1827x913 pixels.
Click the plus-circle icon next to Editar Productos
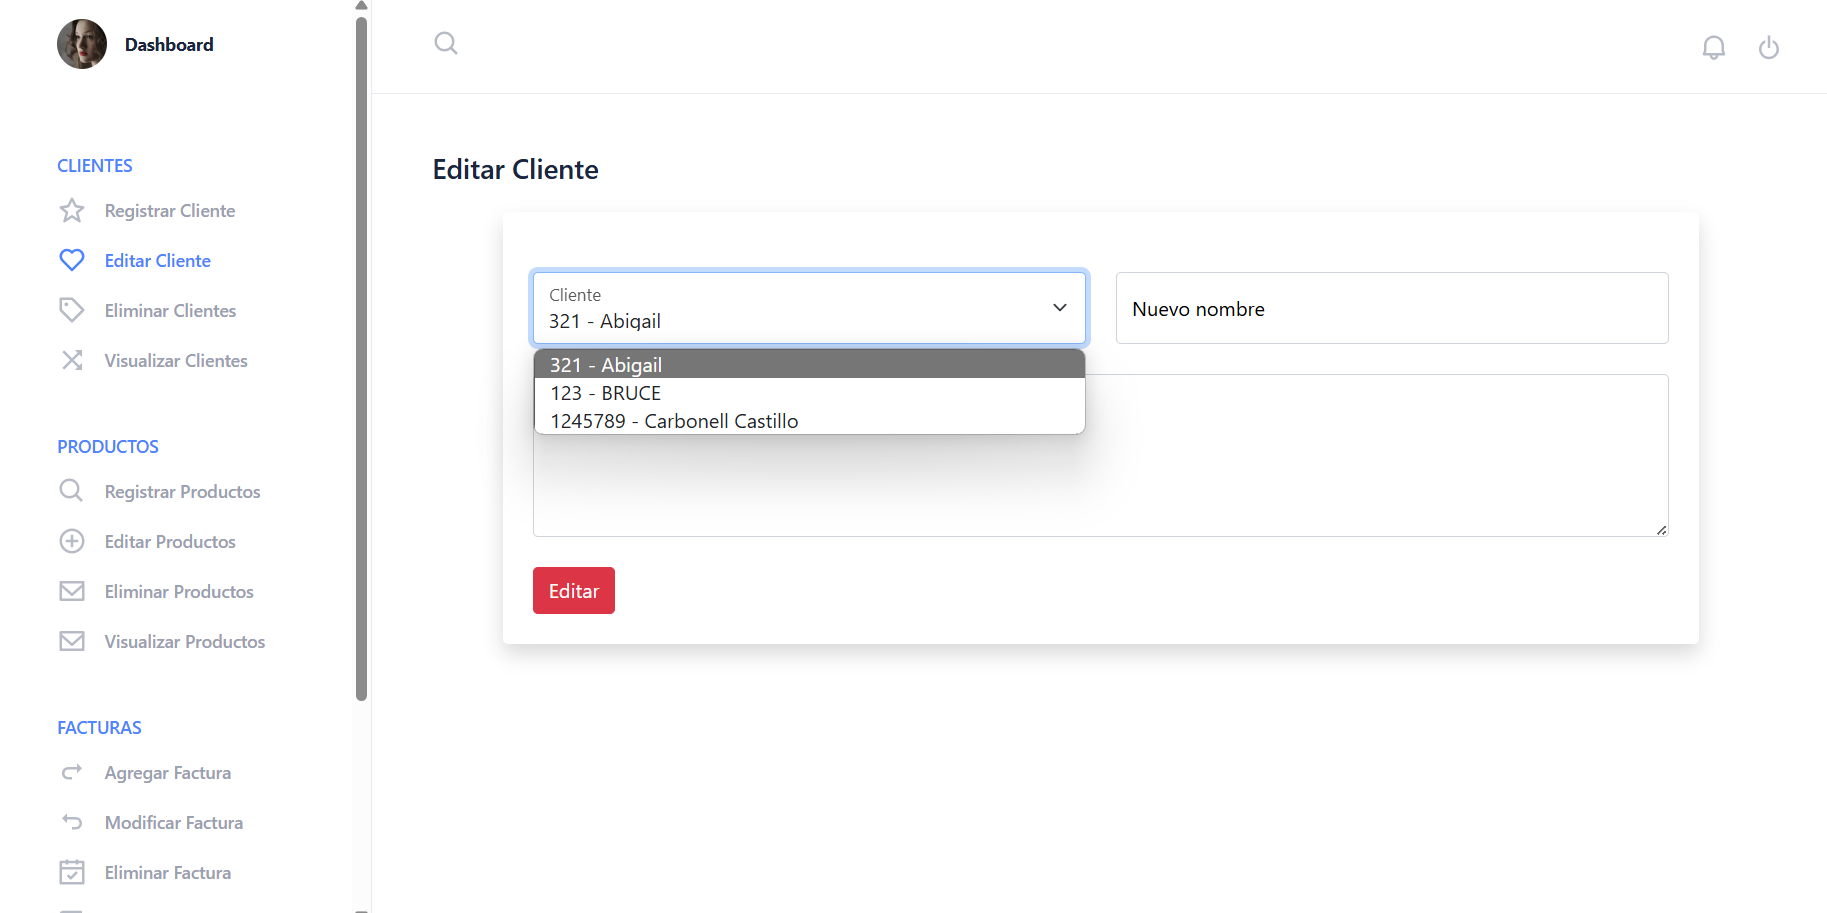point(72,541)
